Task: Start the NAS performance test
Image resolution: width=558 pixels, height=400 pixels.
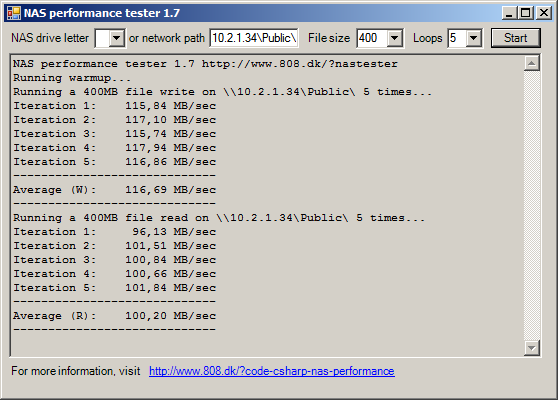Action: point(515,38)
